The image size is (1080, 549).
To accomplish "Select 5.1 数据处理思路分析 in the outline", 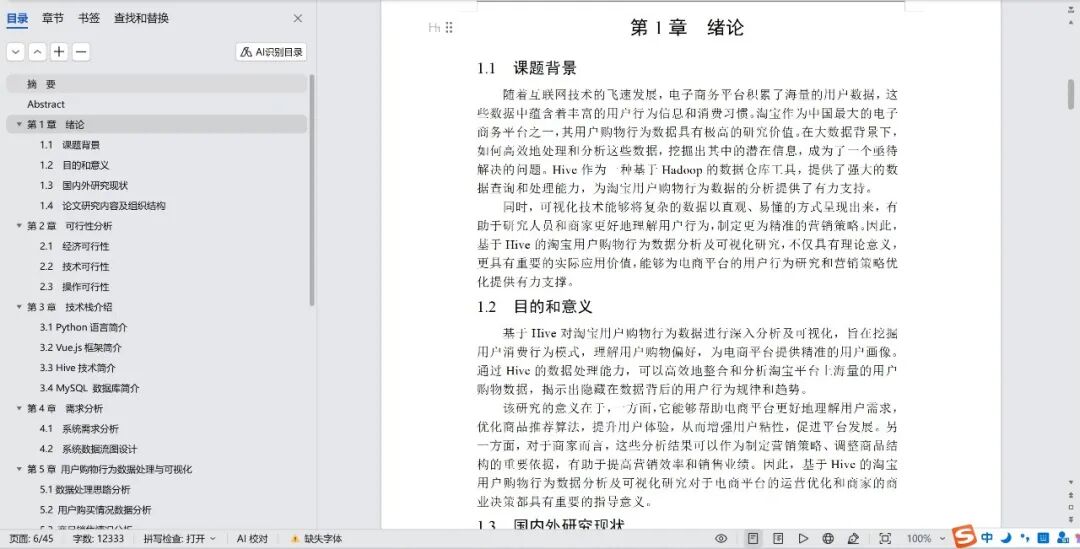I will pos(85,490).
